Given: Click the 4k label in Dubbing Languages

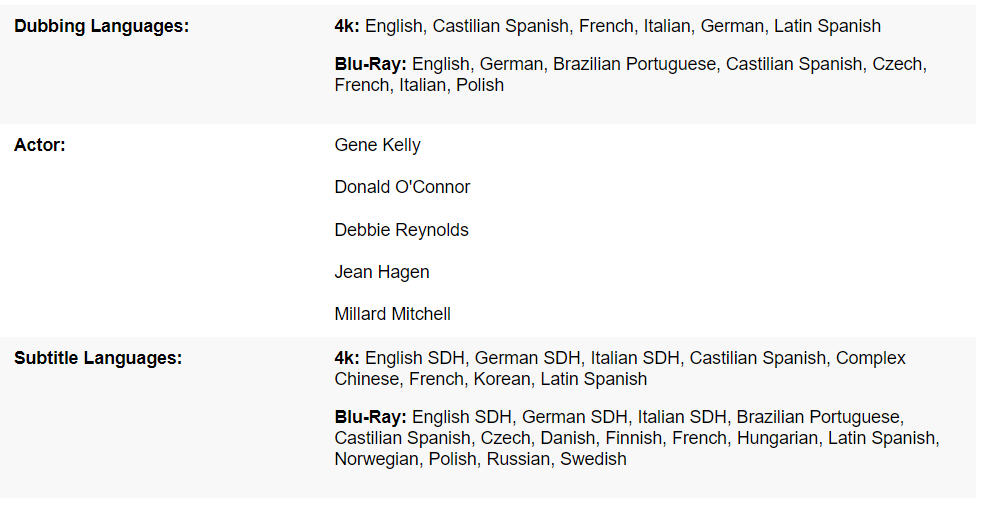Looking at the screenshot, I should (x=347, y=26).
